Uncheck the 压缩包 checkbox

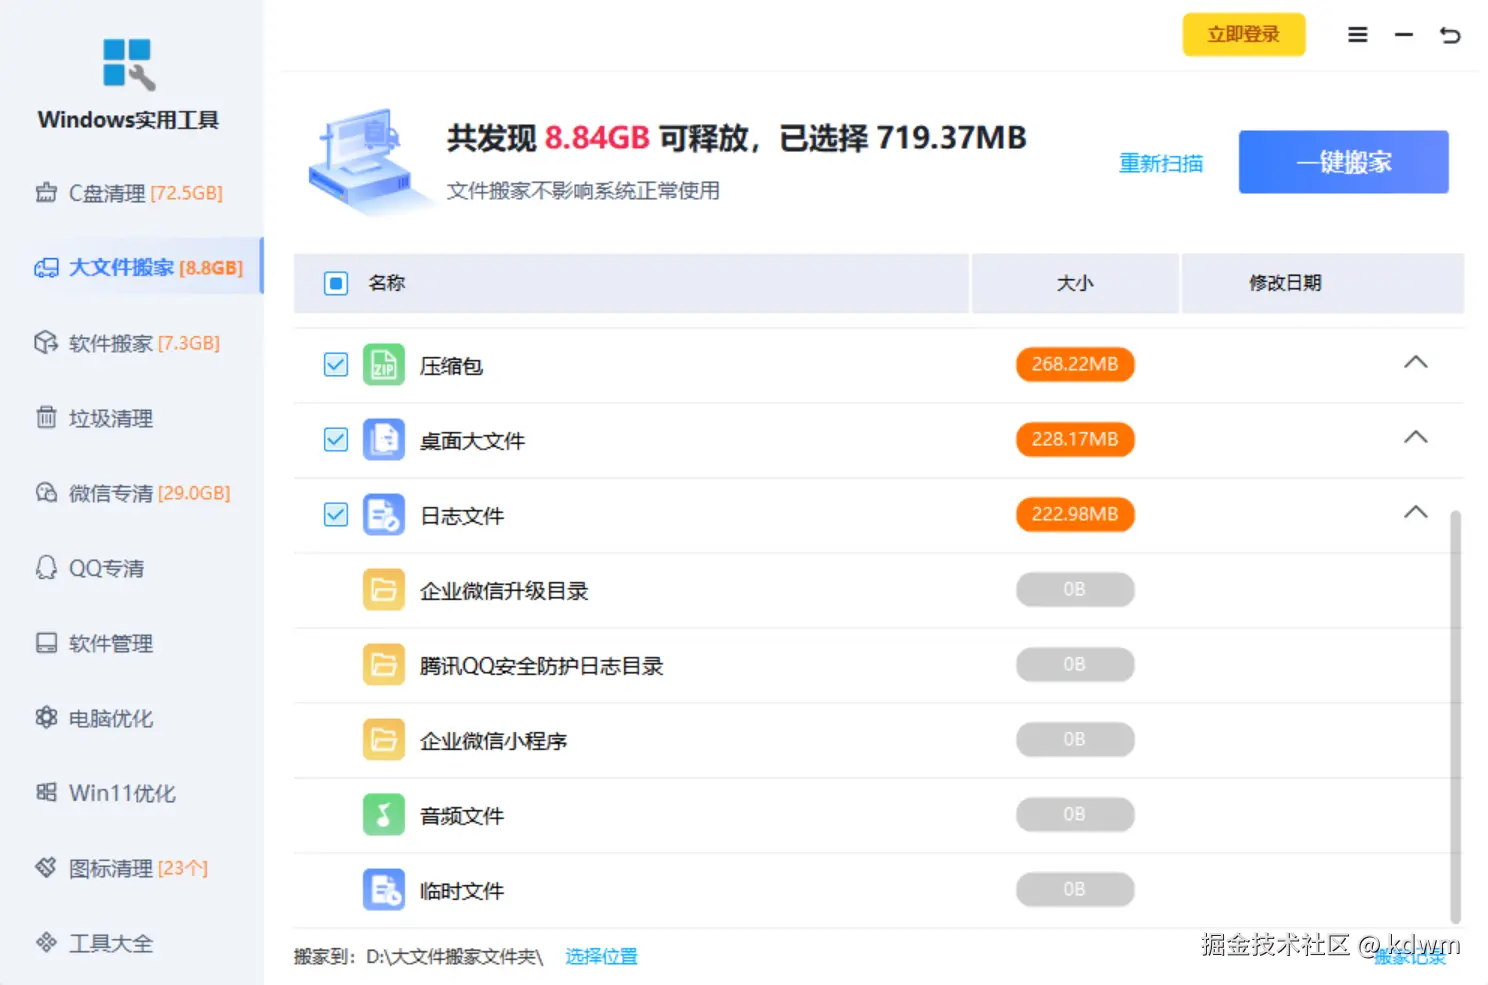coord(335,364)
